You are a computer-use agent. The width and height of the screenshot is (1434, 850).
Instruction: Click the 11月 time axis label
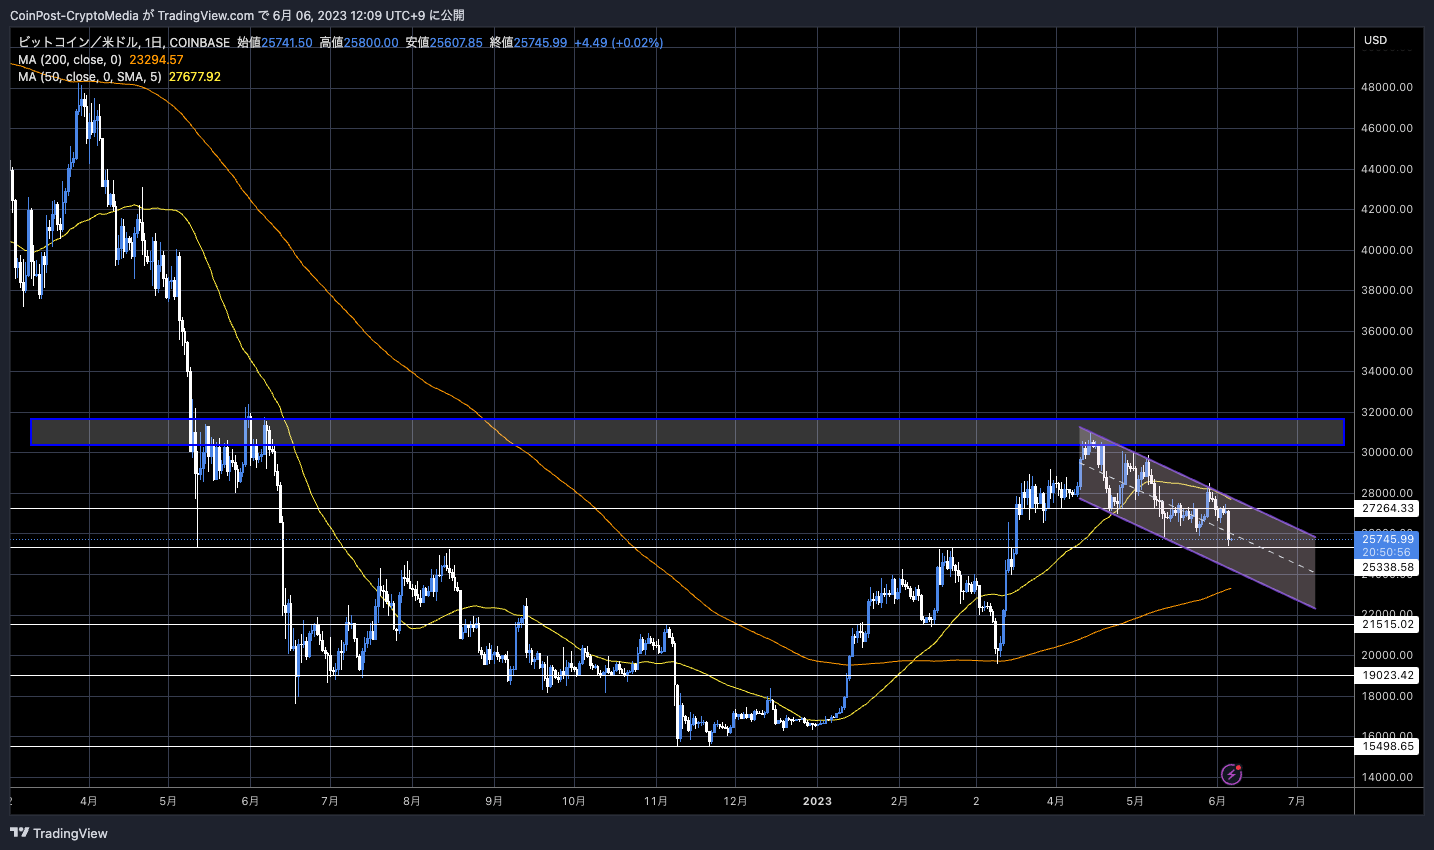click(x=656, y=801)
